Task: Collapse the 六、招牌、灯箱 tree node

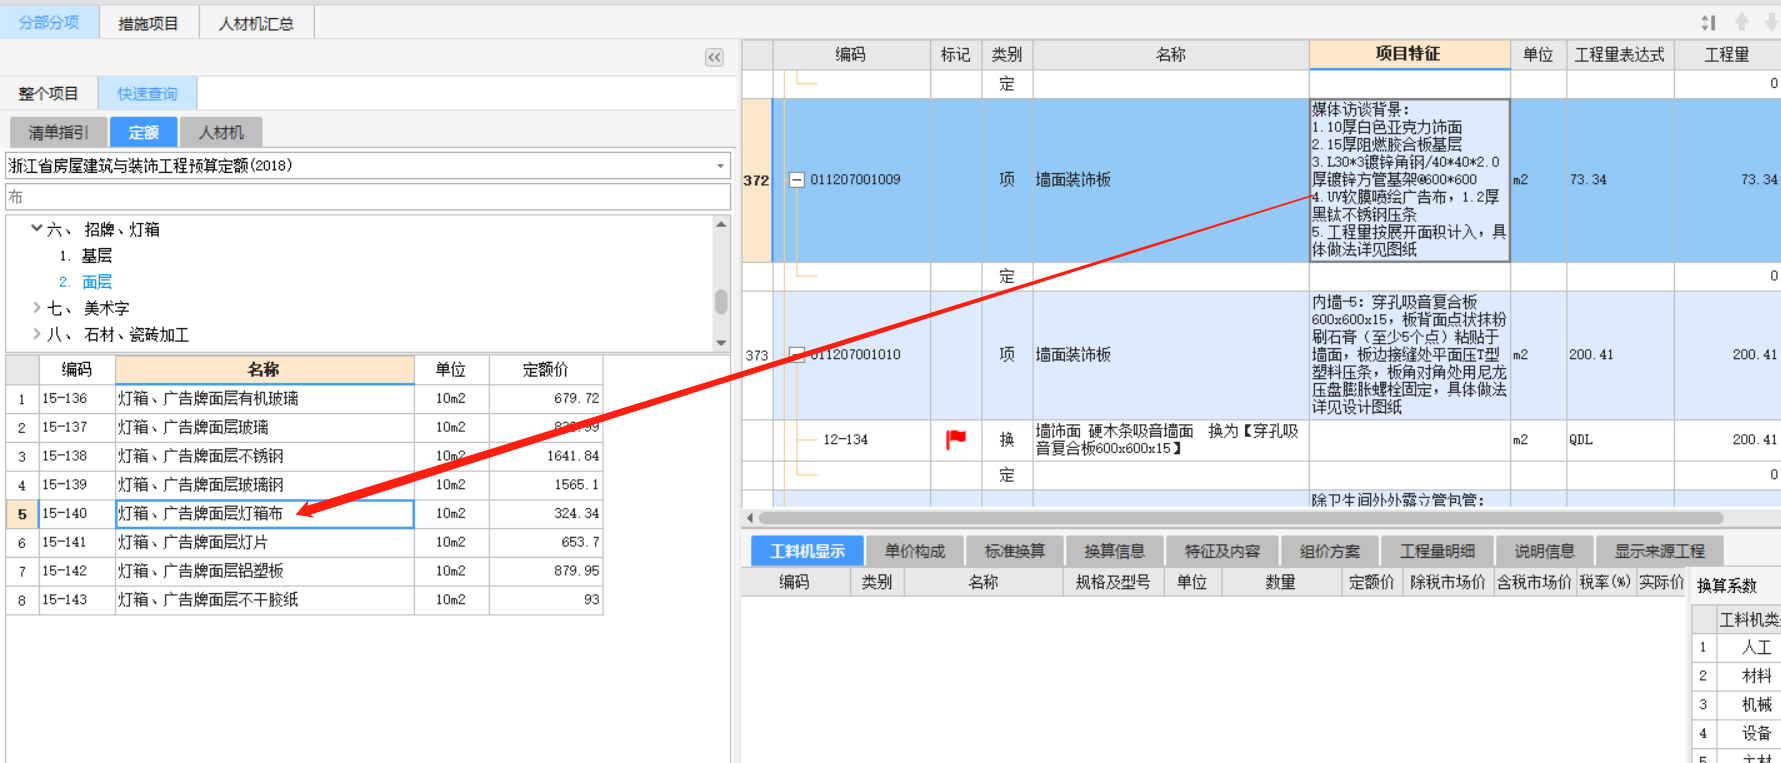Action: [x=37, y=229]
